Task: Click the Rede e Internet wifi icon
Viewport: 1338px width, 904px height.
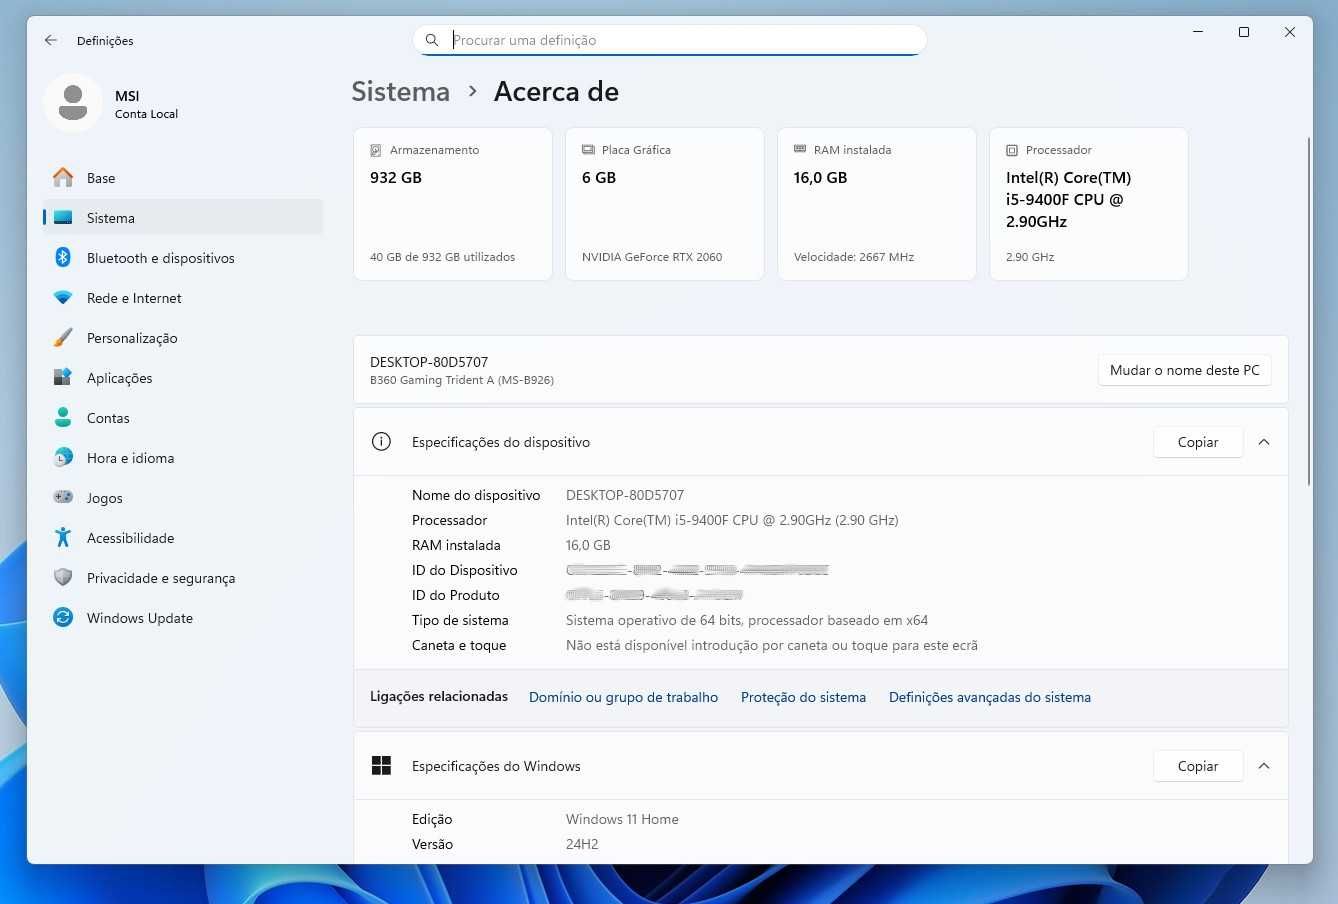Action: click(x=63, y=298)
